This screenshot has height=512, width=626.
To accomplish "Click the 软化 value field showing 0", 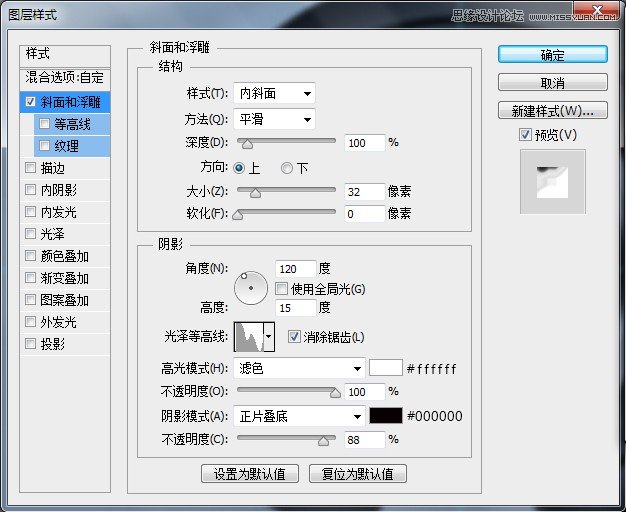I will click(365, 214).
